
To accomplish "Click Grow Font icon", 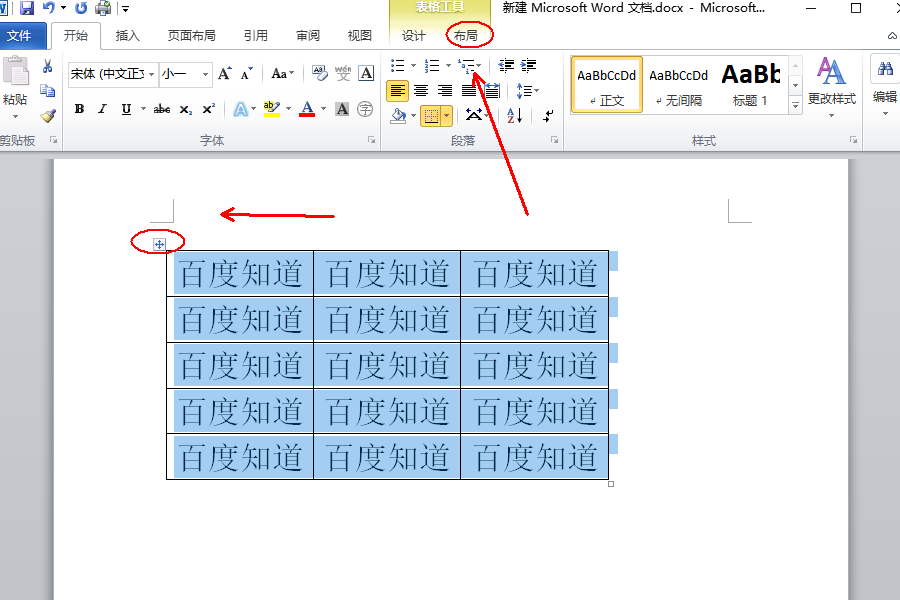I will point(224,73).
